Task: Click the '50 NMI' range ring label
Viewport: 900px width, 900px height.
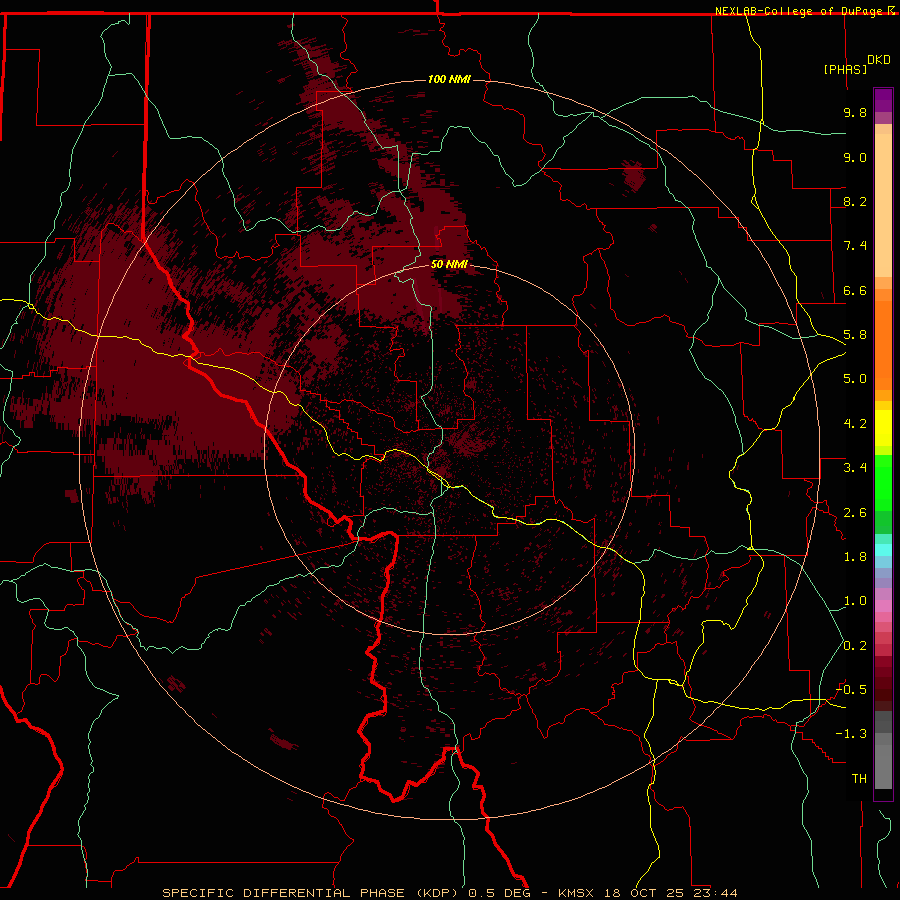Action: point(449,264)
